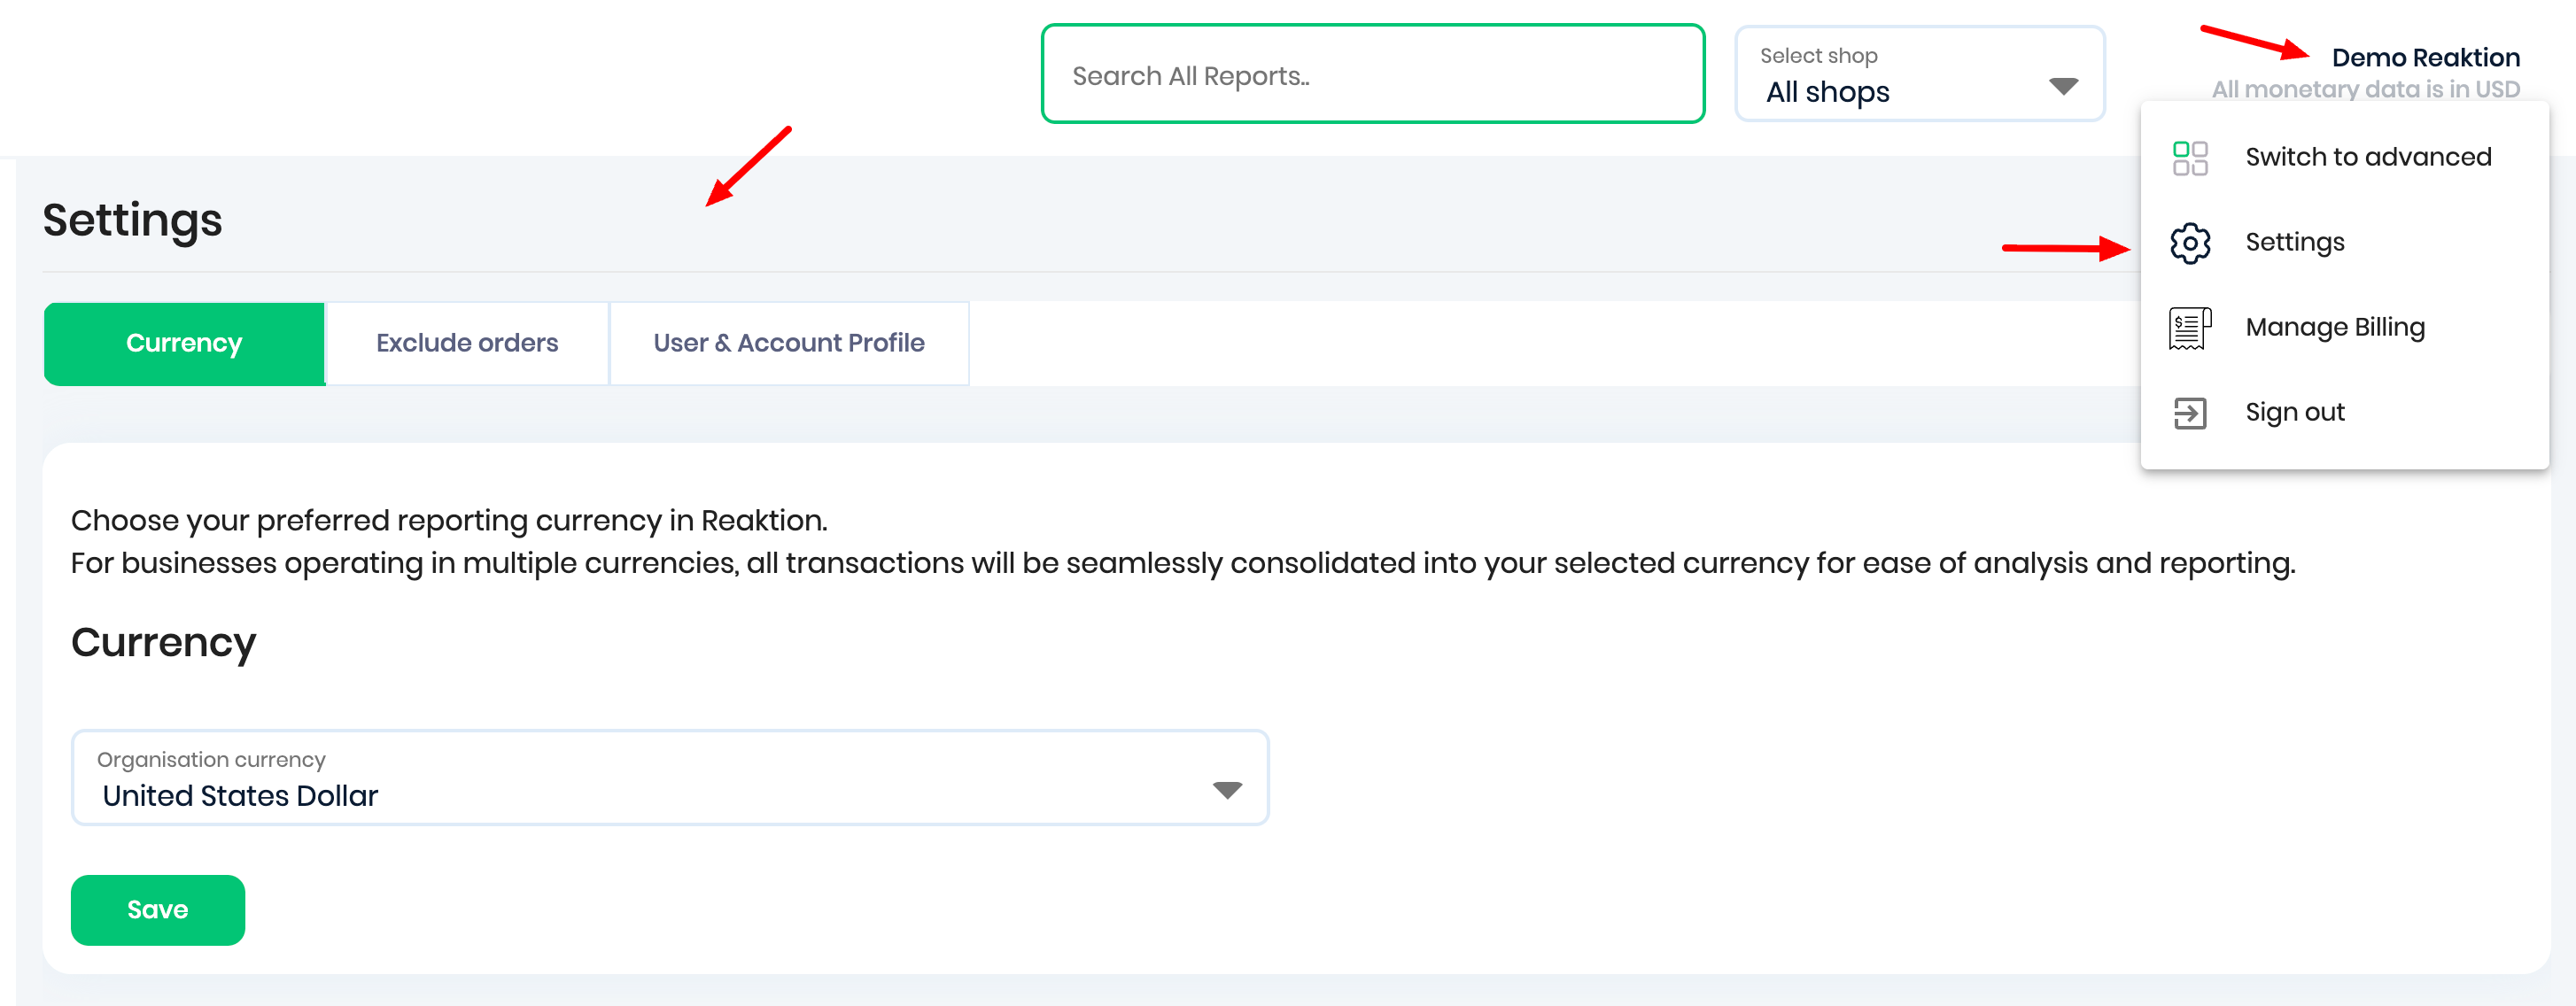Go to User & Account Profile tab
2576x1006 pixels.
[788, 343]
